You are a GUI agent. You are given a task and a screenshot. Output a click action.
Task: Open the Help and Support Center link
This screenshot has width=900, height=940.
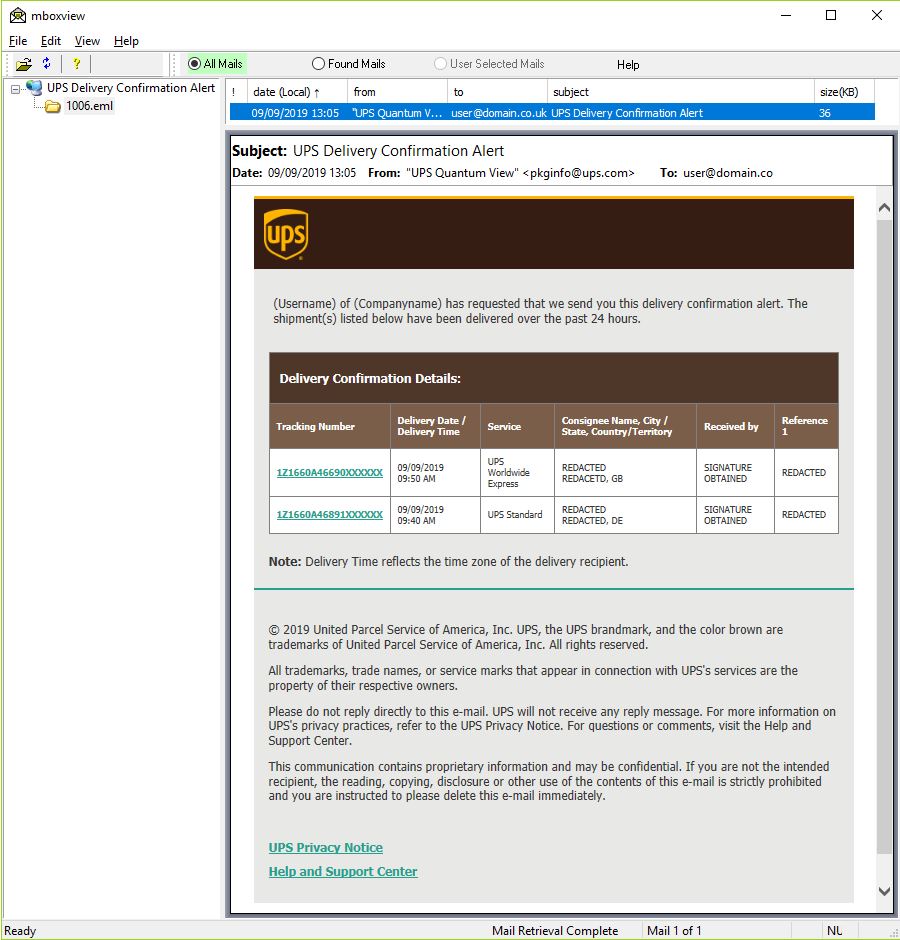coord(343,872)
